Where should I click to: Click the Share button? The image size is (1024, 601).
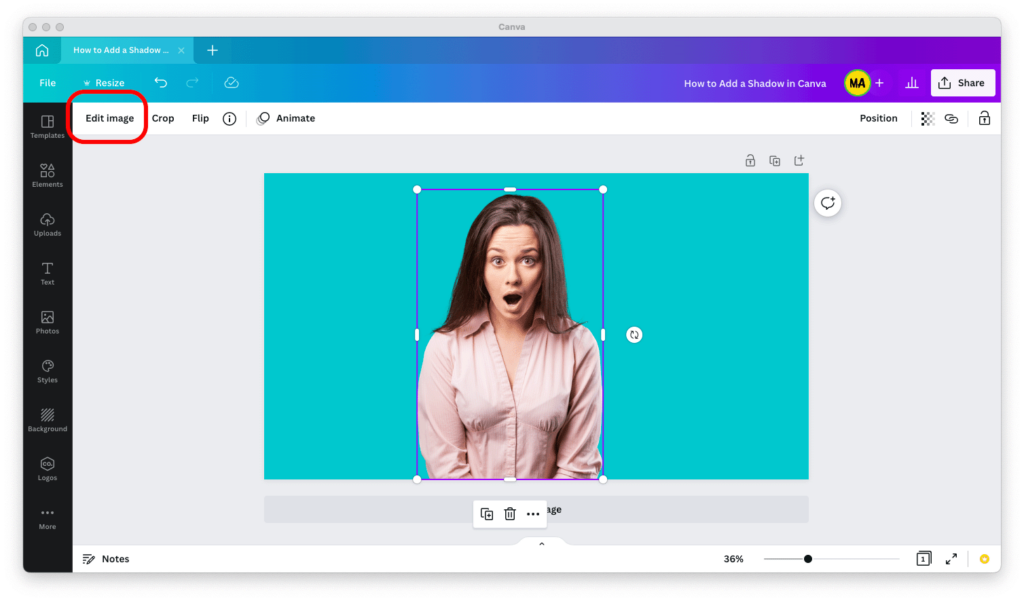coord(963,83)
